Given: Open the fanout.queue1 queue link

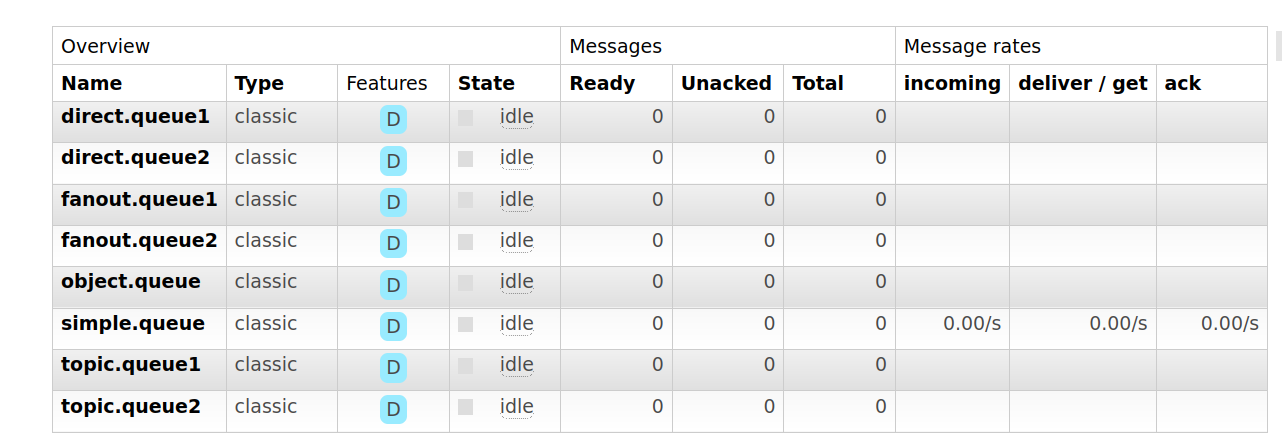Looking at the screenshot, I should click(x=139, y=199).
